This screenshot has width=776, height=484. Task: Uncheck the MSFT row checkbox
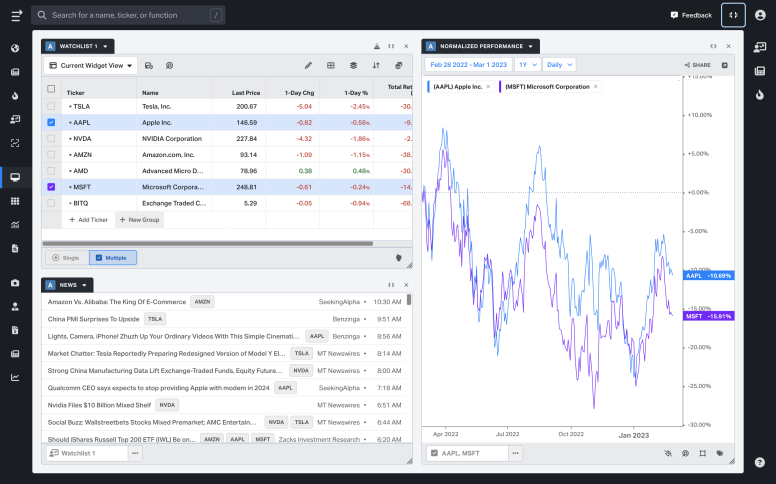(x=52, y=186)
